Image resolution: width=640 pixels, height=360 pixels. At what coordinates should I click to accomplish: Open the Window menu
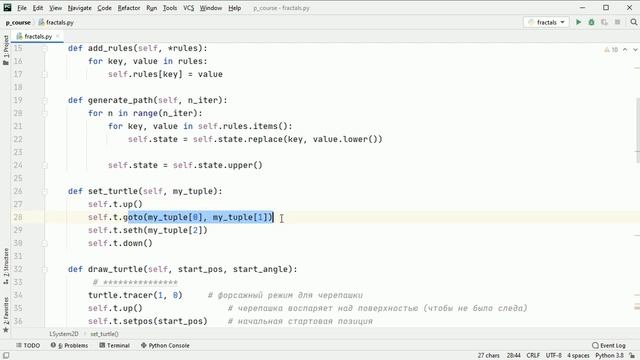coord(211,8)
